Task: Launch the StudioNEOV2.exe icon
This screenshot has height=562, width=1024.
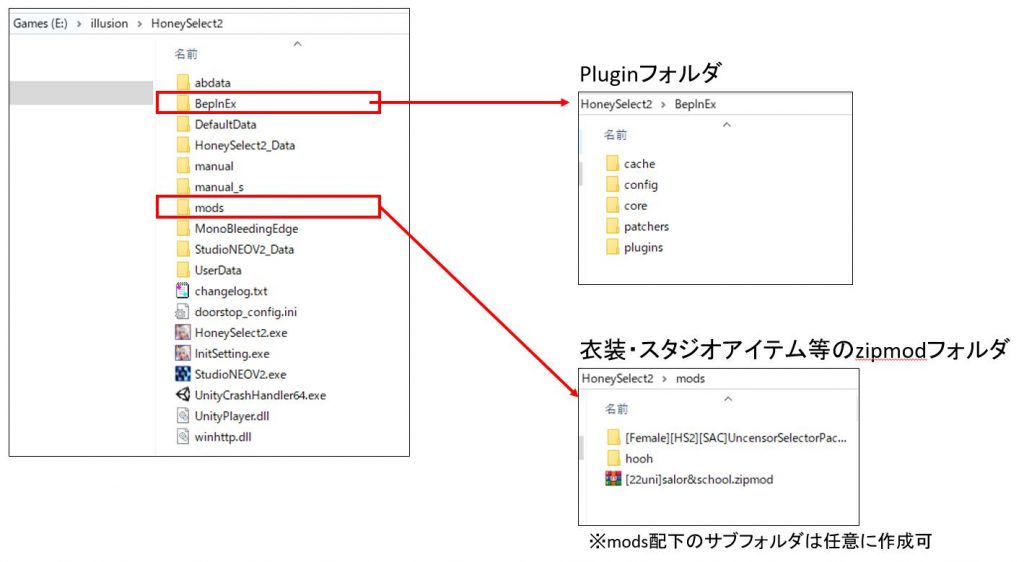Action: [x=183, y=374]
